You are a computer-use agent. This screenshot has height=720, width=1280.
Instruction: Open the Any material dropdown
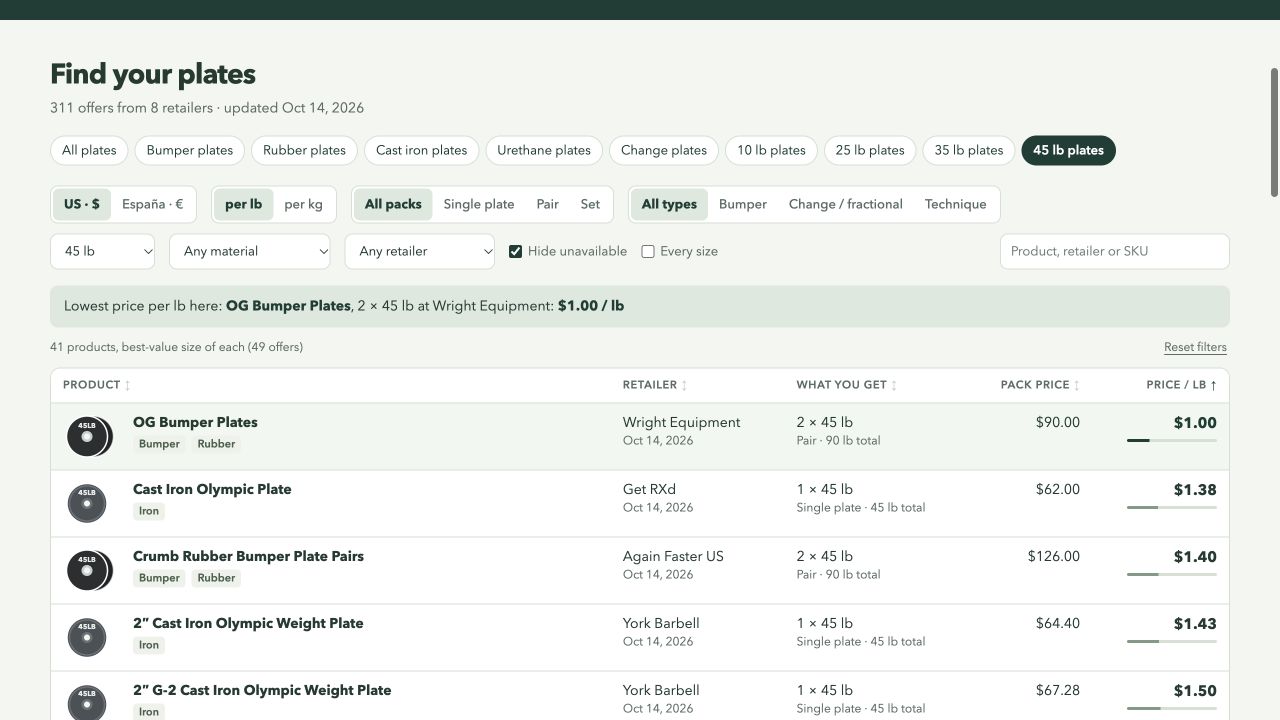click(x=250, y=251)
